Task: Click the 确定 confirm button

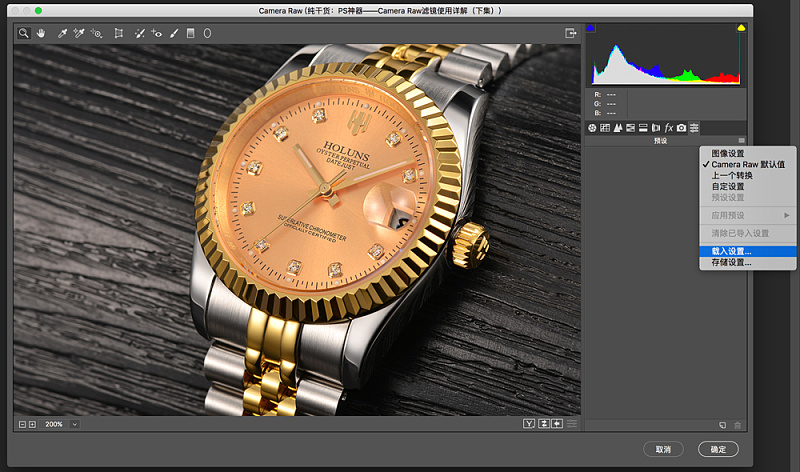Action: [x=718, y=449]
